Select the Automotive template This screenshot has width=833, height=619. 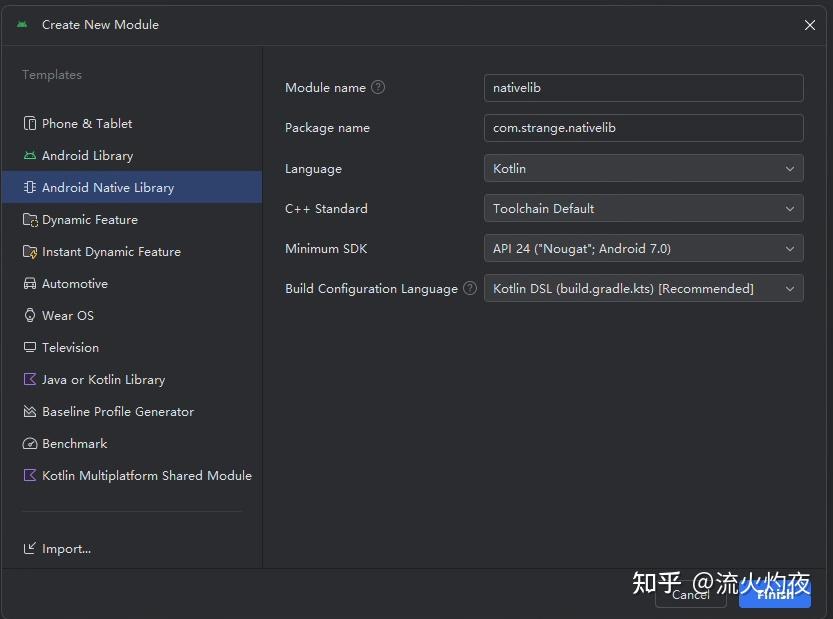click(75, 283)
